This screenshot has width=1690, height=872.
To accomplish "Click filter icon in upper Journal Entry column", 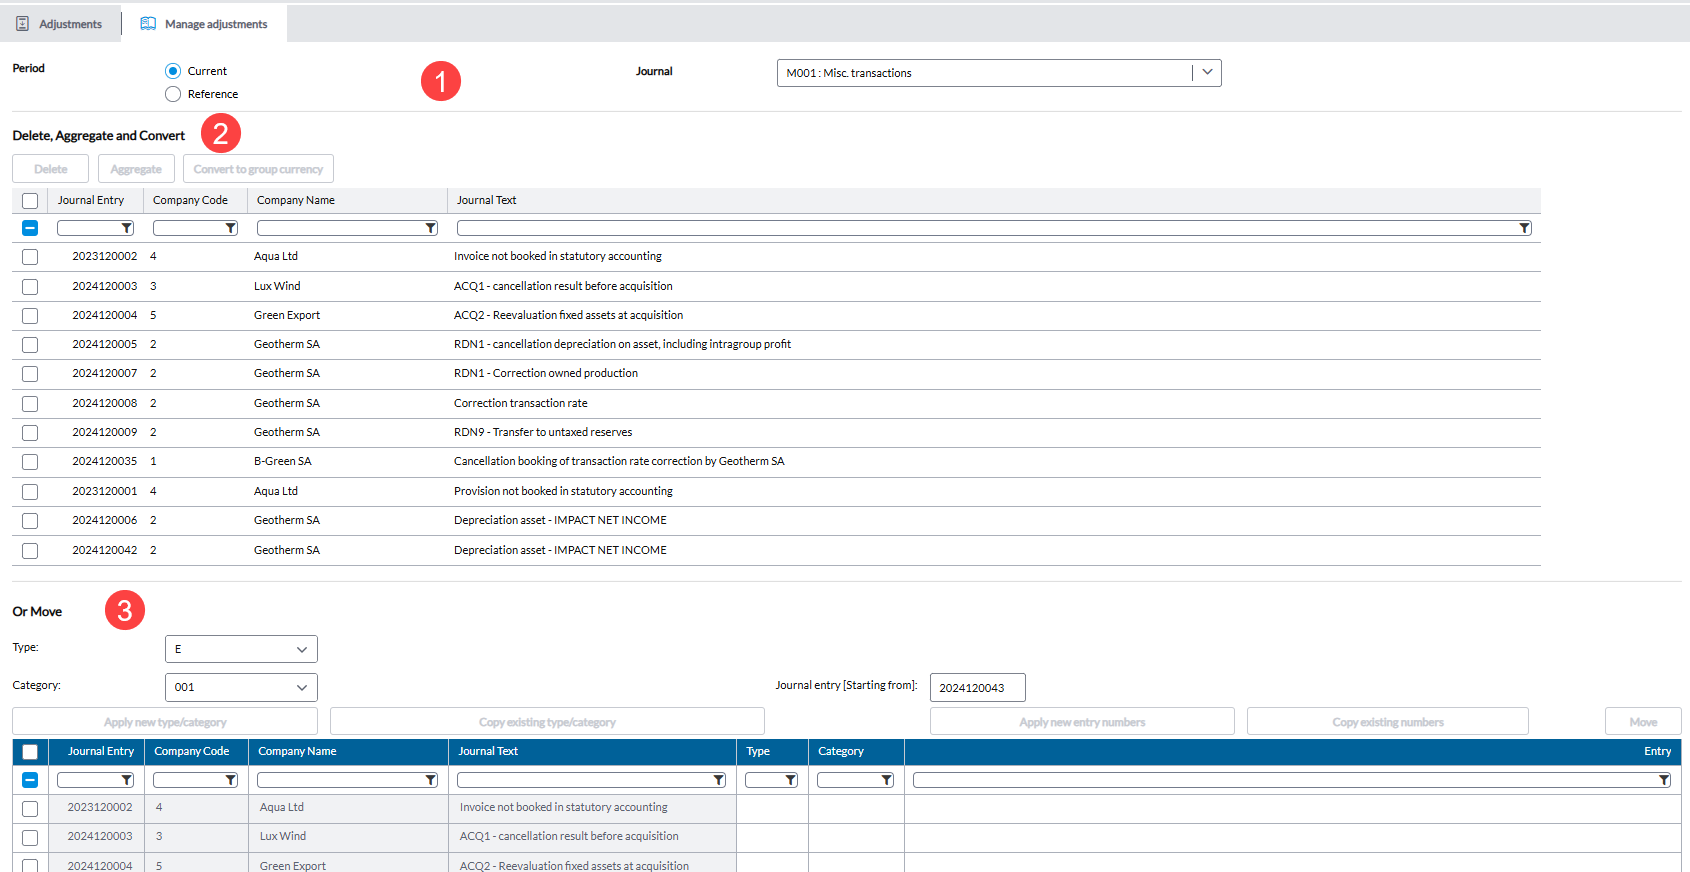I will pyautogui.click(x=127, y=228).
